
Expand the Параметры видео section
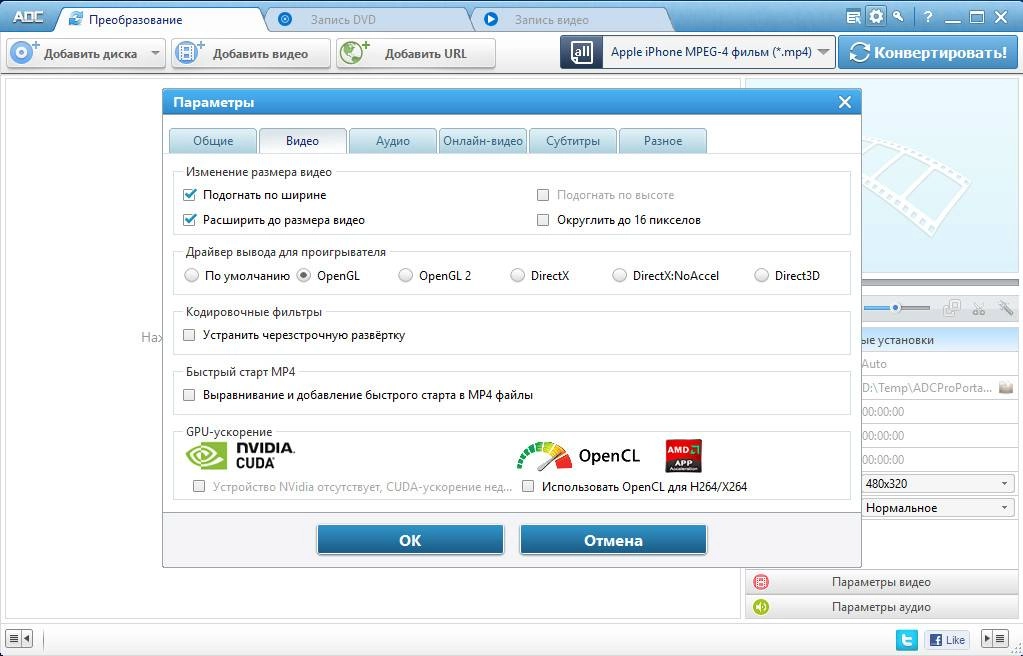[x=881, y=582]
